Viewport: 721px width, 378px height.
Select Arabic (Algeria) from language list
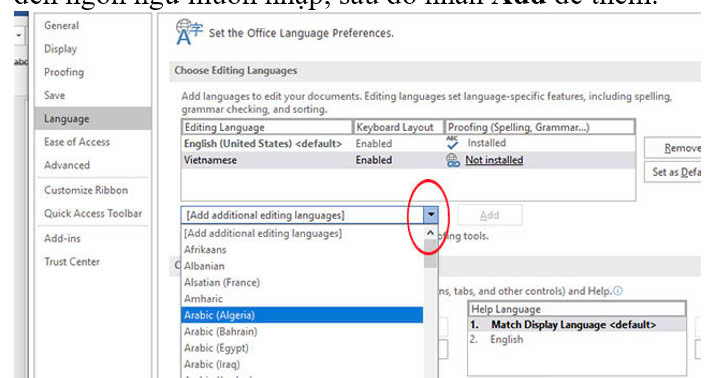pyautogui.click(x=302, y=315)
